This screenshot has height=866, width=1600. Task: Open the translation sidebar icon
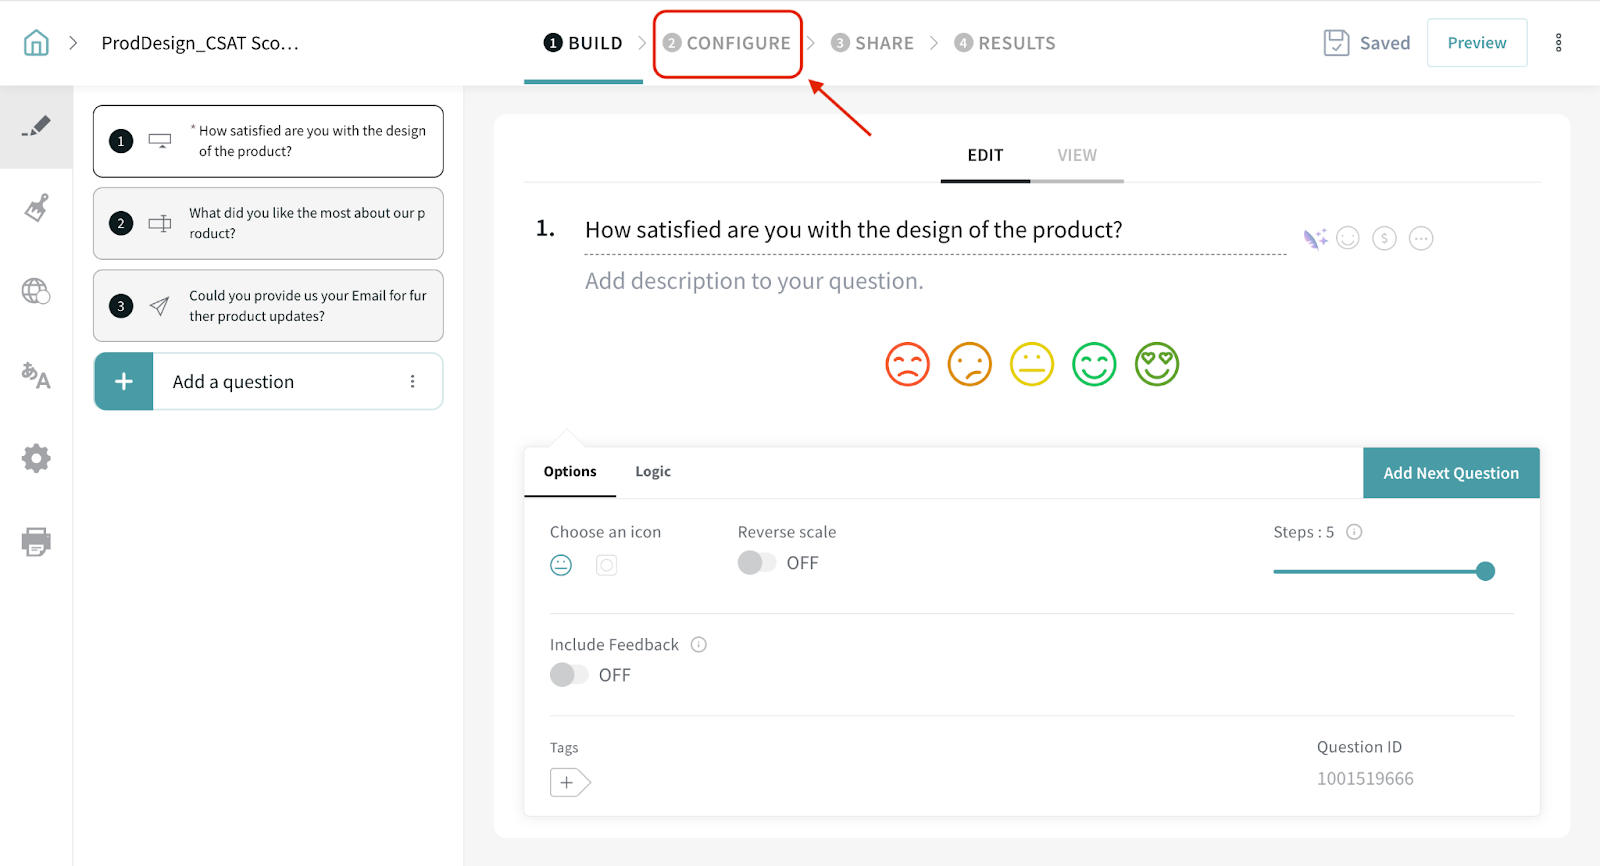tap(36, 375)
